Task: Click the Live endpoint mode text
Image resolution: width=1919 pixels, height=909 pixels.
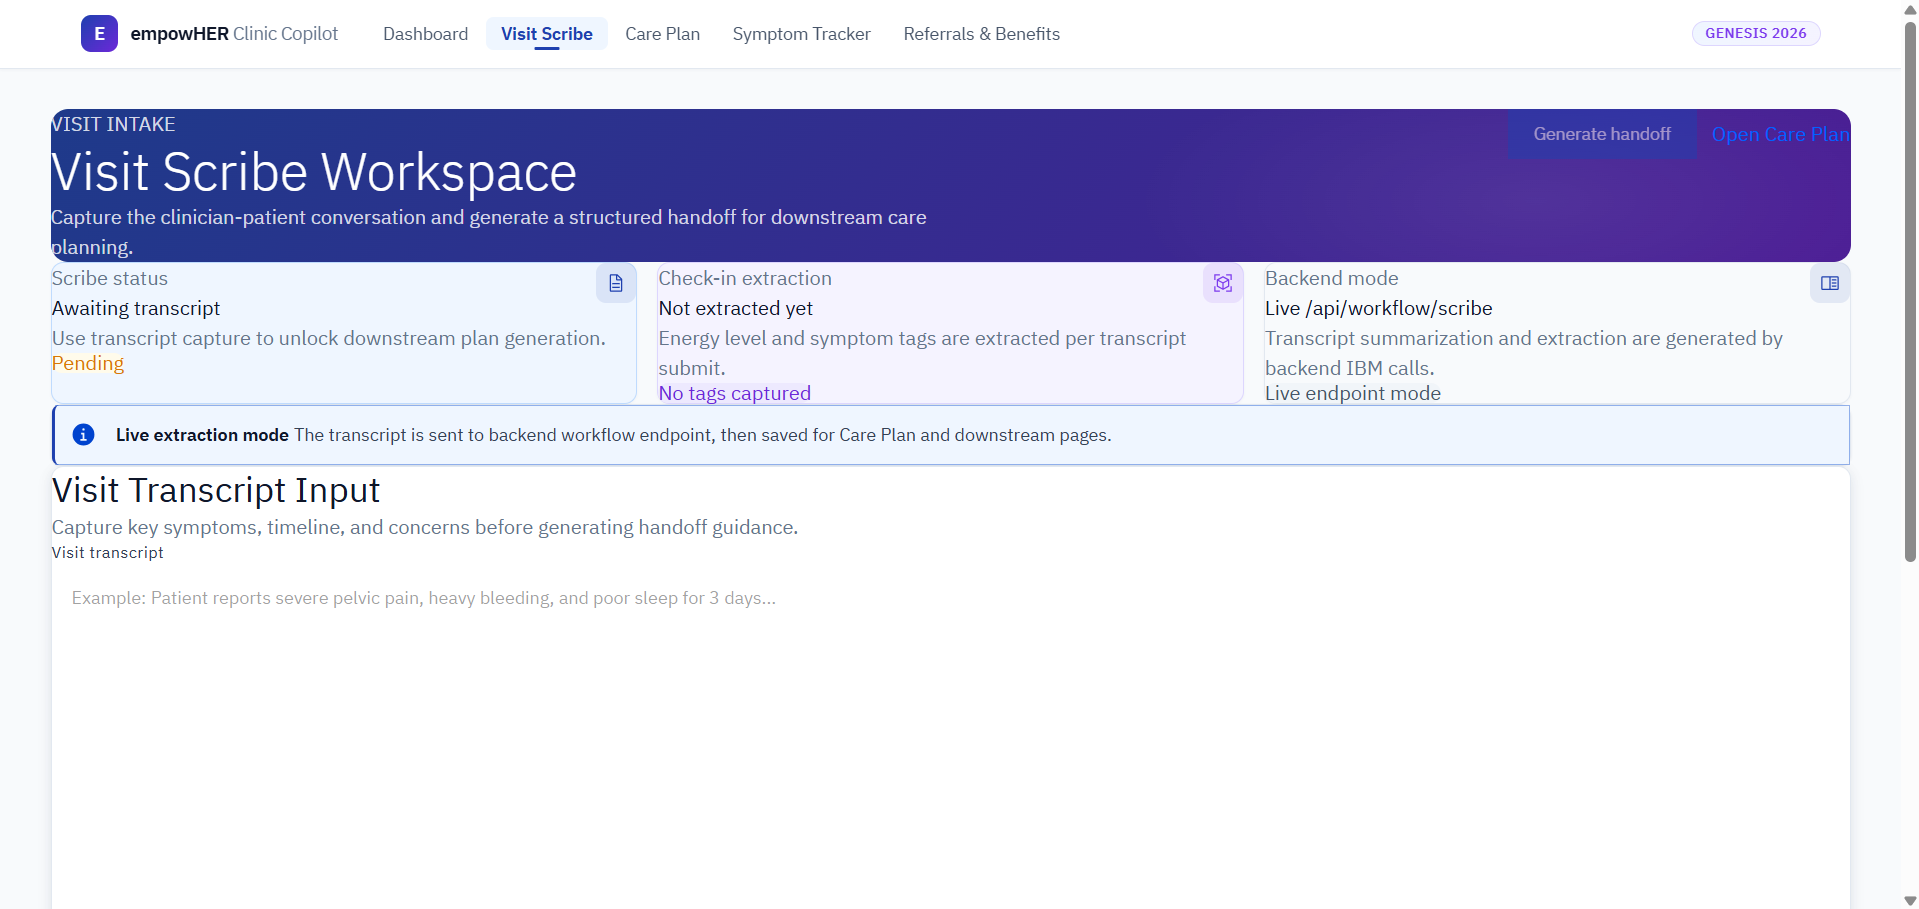Action: (x=1353, y=394)
